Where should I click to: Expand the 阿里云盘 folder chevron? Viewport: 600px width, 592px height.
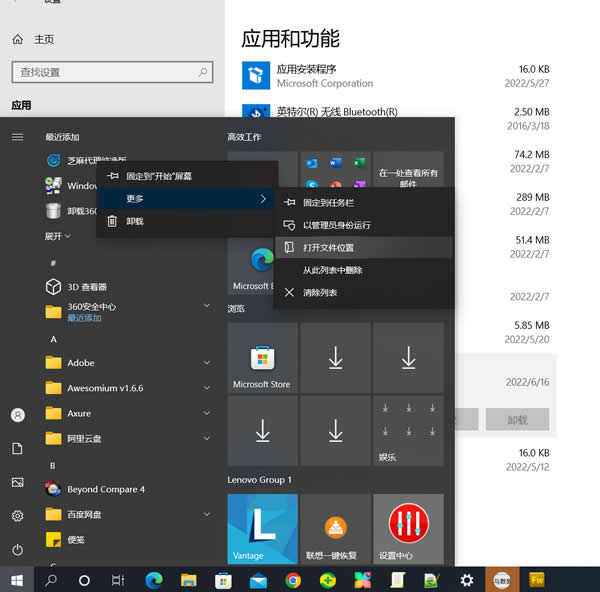[x=207, y=438]
